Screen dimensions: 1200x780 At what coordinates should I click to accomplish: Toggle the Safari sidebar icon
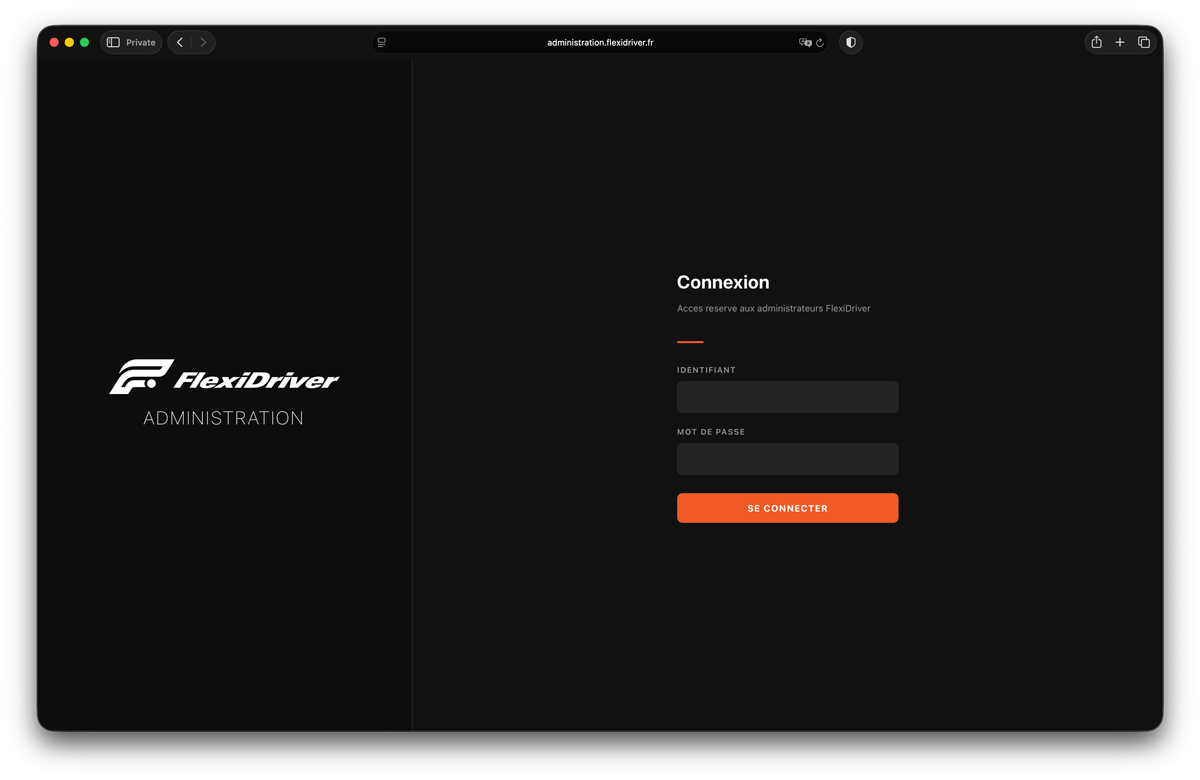click(x=113, y=42)
